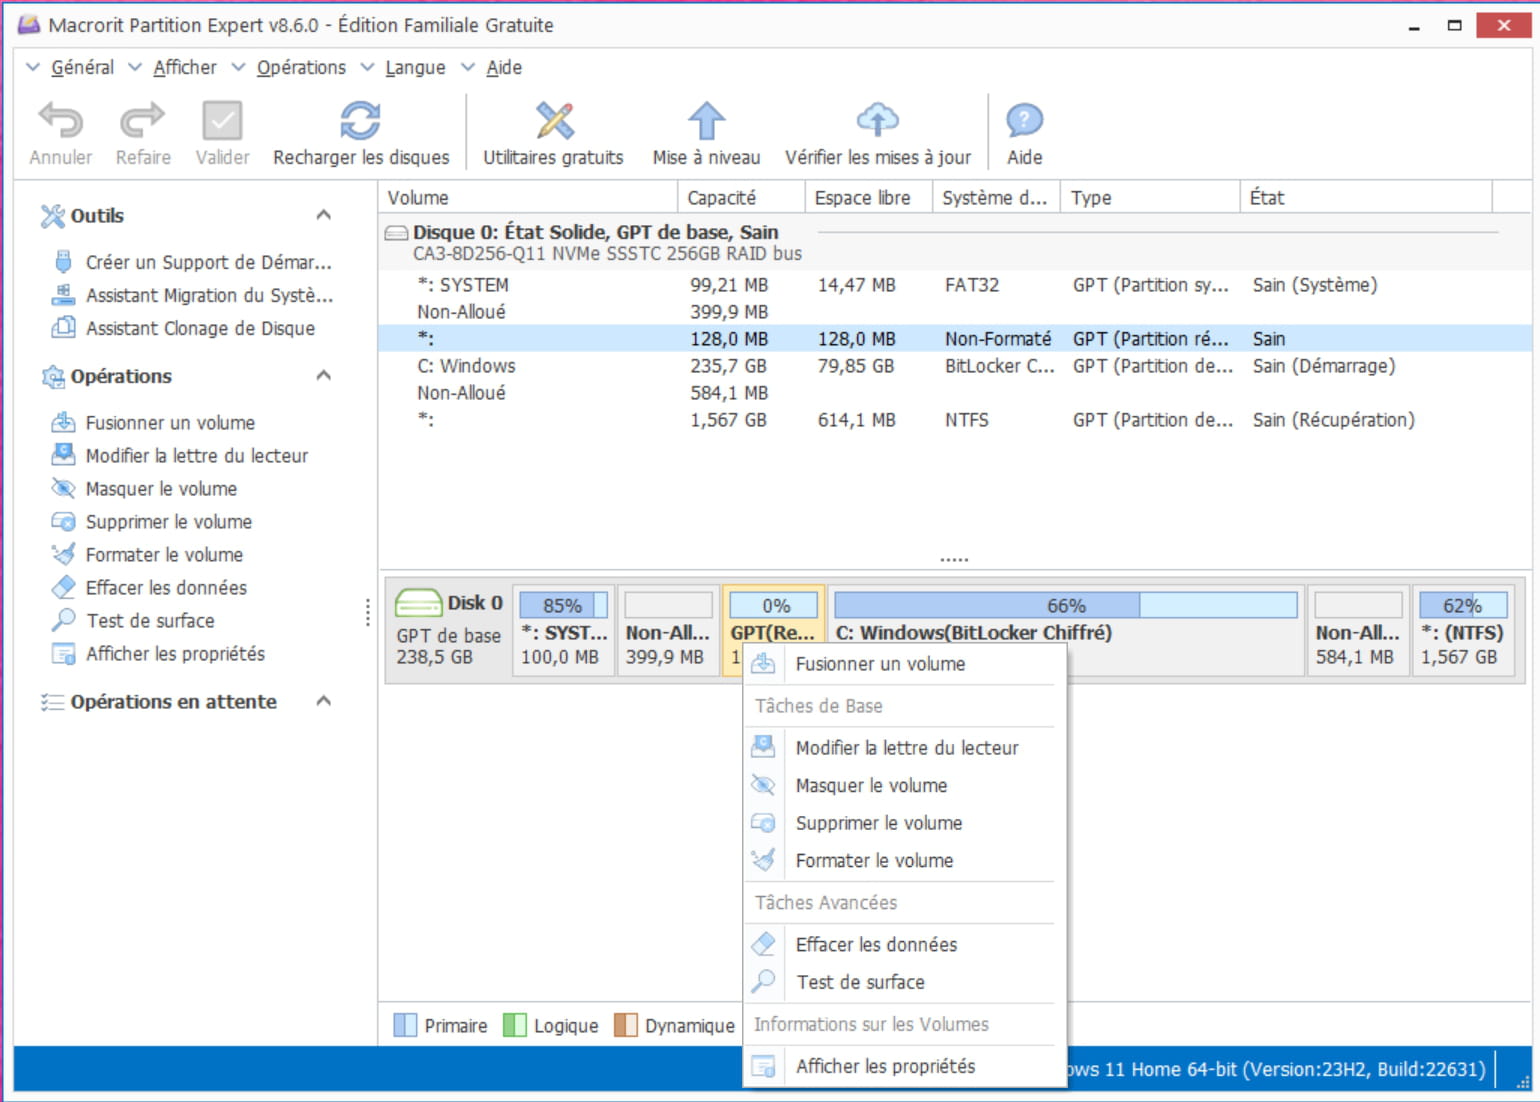Open the Aide help bubble icon
Viewport: 1540px width, 1102px height.
pos(1024,121)
